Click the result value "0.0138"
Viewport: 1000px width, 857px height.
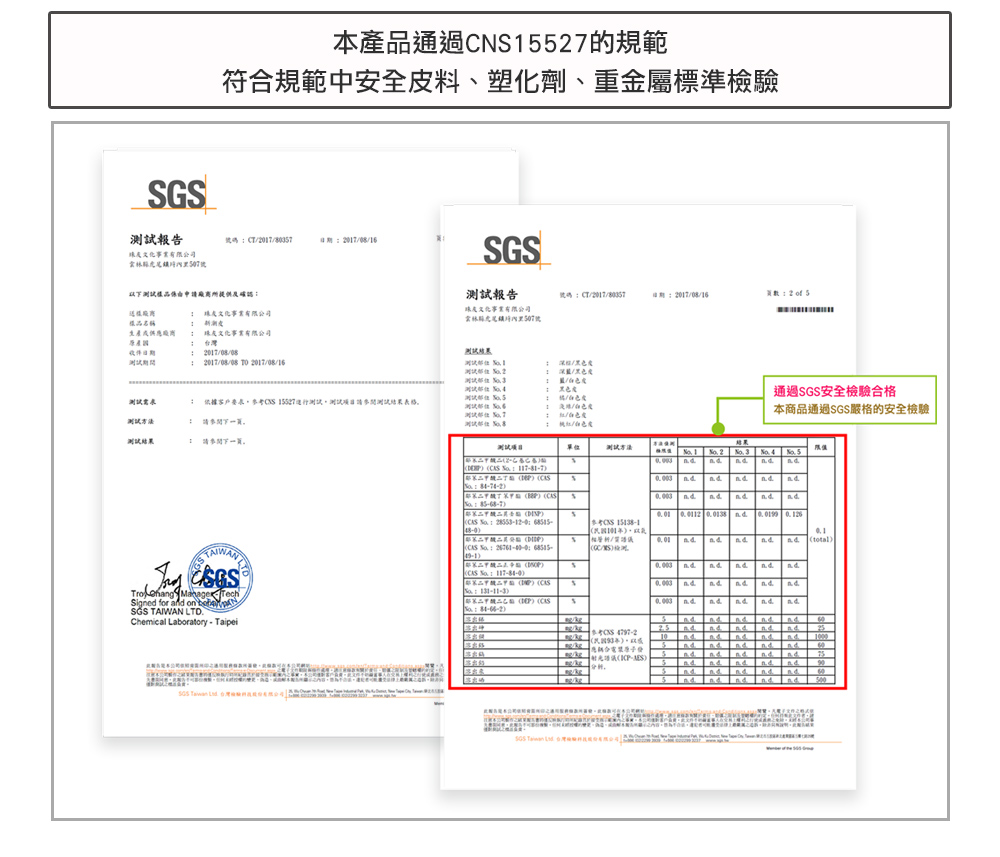[x=716, y=515]
